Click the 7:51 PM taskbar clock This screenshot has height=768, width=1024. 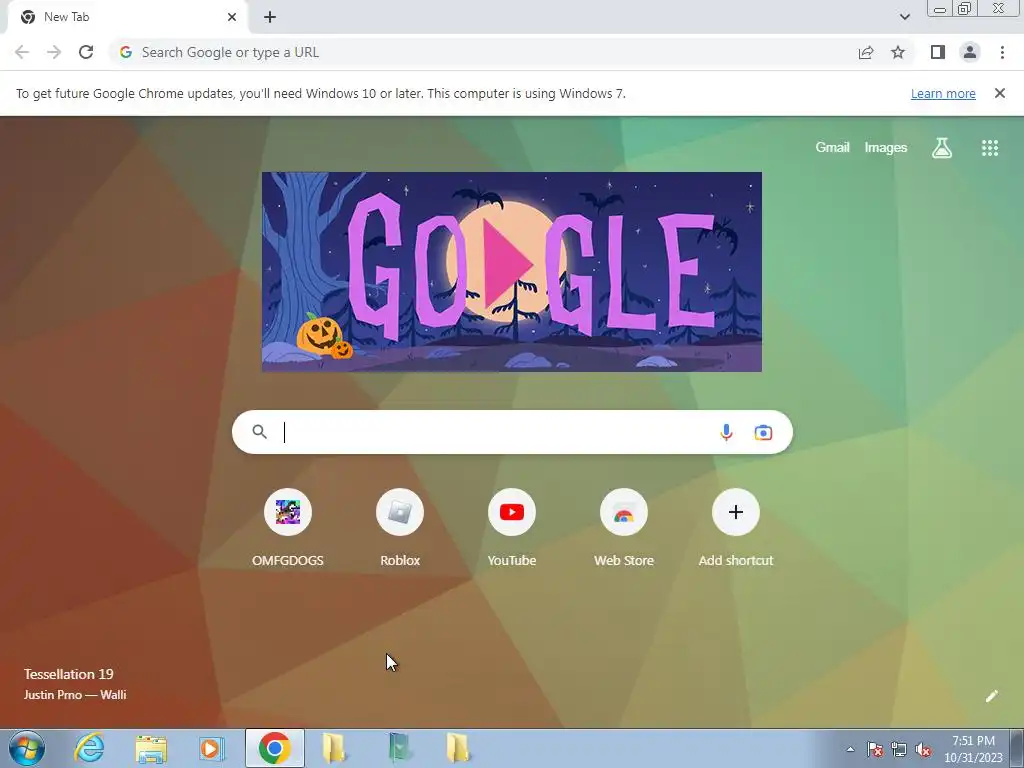pyautogui.click(x=973, y=749)
